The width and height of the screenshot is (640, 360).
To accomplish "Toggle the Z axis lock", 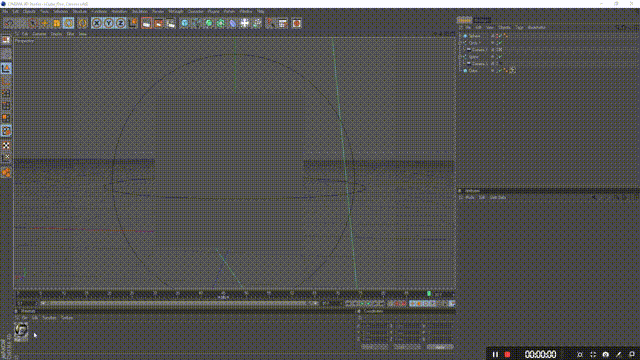I will click(120, 23).
